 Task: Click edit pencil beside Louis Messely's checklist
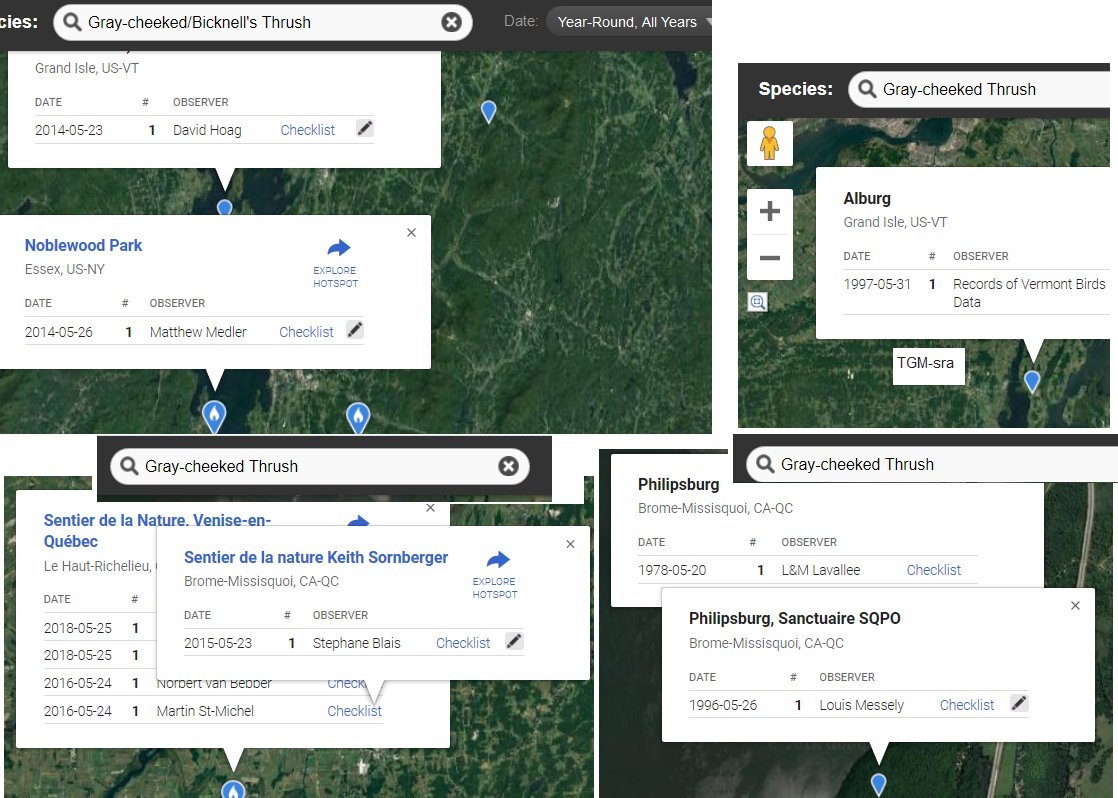click(1018, 703)
